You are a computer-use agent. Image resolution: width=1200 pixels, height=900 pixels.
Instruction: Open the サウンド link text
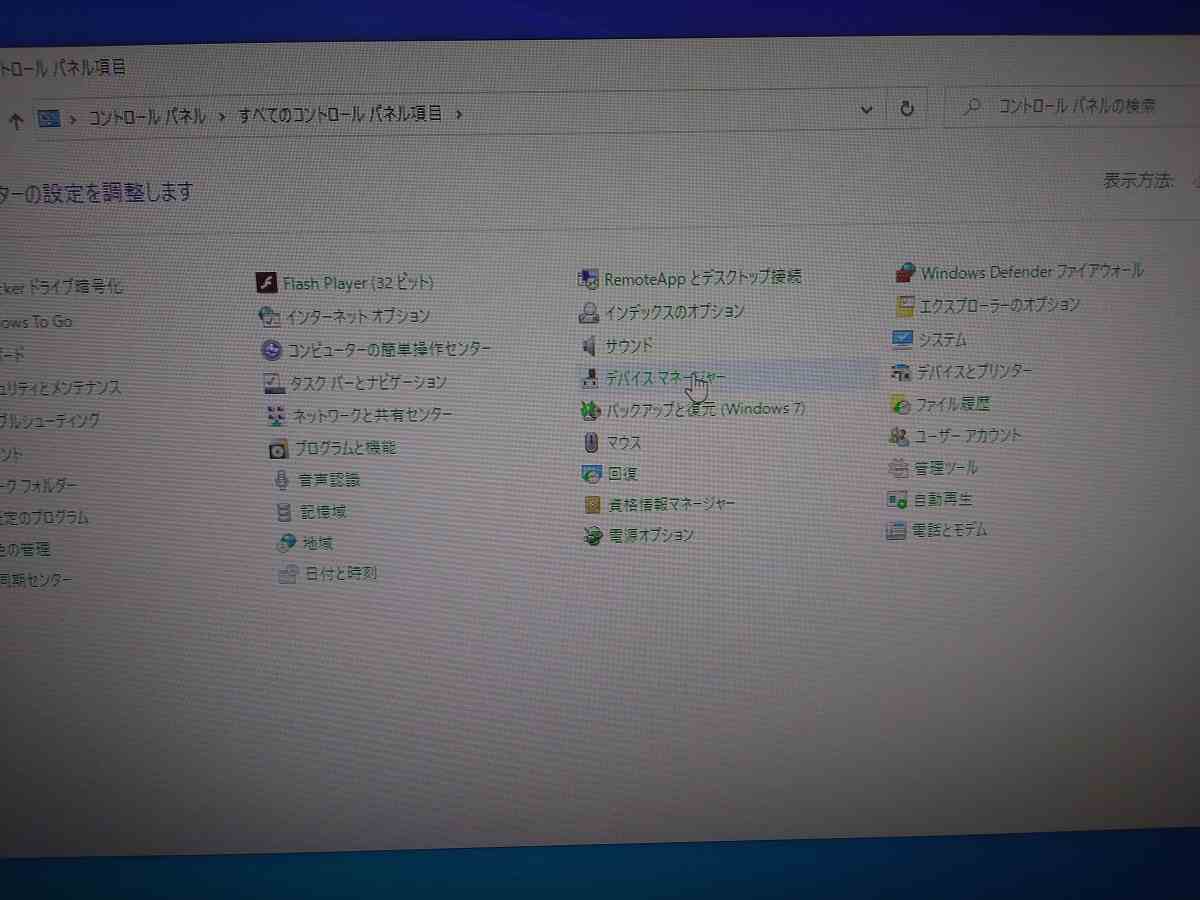[x=629, y=345]
